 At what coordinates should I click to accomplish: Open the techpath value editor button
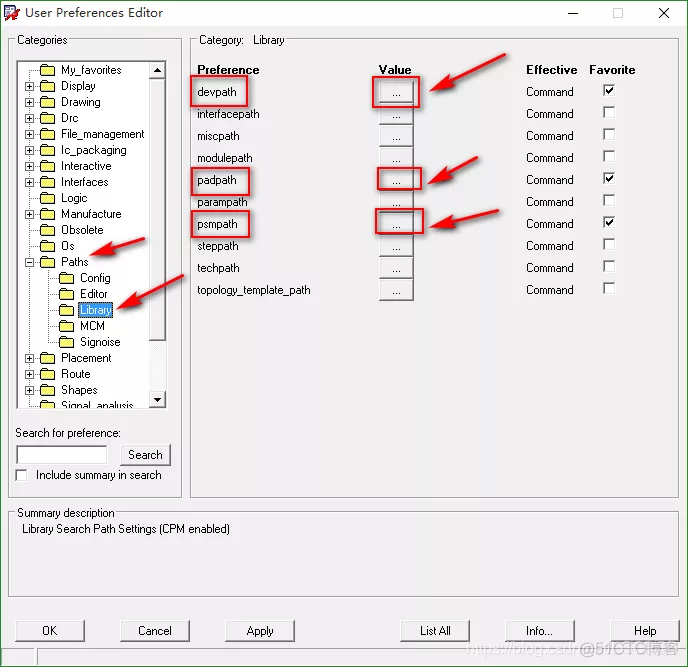click(x=396, y=268)
